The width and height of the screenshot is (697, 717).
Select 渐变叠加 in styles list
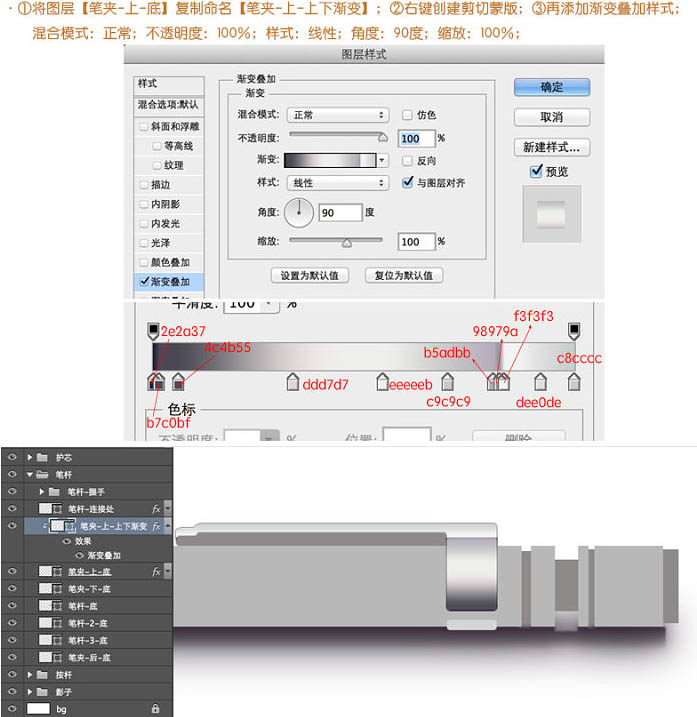[169, 282]
